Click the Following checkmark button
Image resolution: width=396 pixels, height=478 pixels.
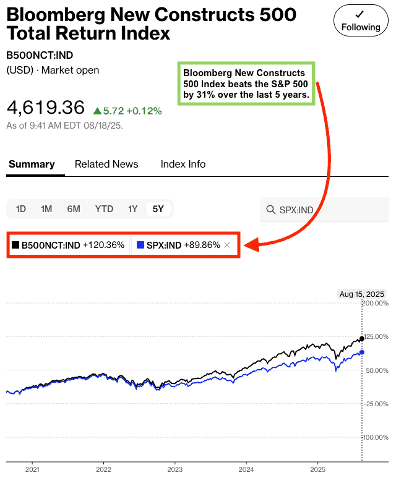pyautogui.click(x=361, y=21)
